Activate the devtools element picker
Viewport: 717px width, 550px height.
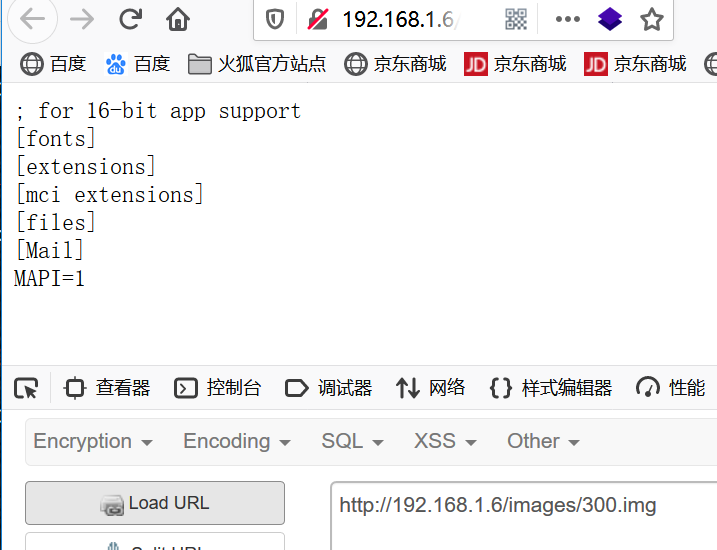point(27,388)
